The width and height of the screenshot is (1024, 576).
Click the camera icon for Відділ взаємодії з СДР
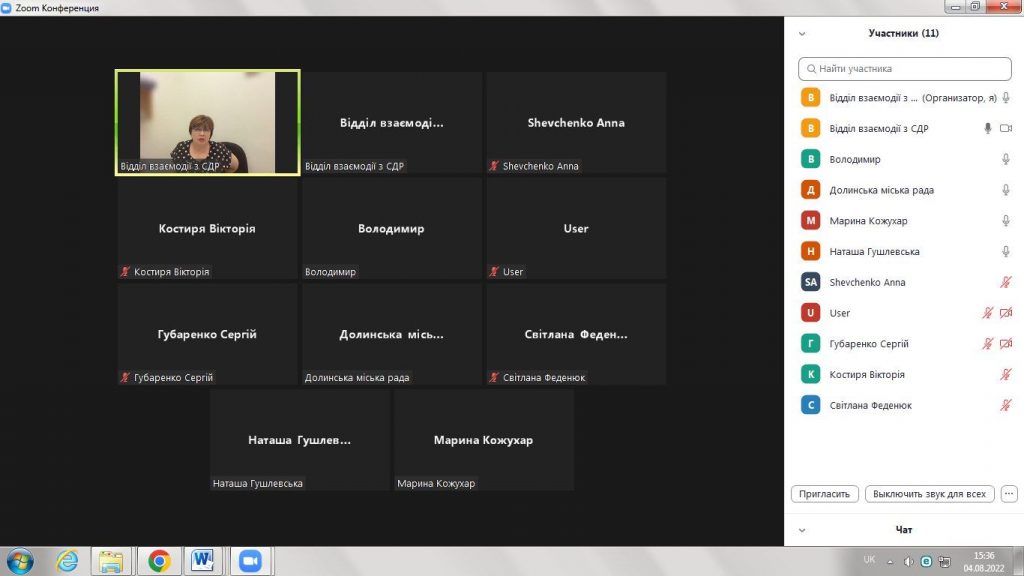point(1006,129)
